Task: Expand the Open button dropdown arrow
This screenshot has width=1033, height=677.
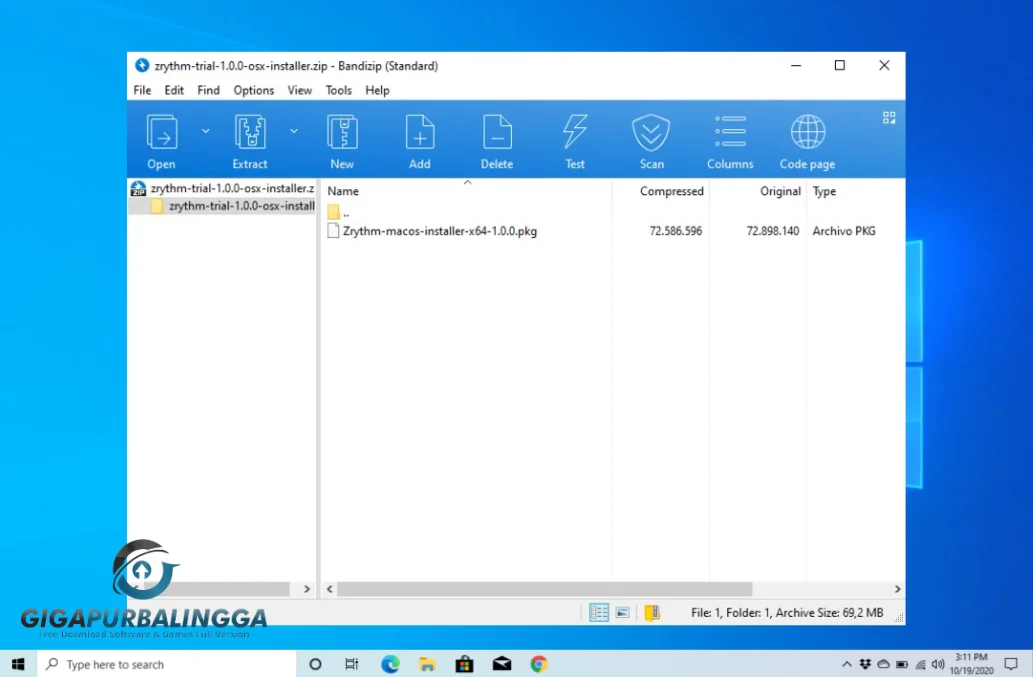Action: tap(206, 131)
